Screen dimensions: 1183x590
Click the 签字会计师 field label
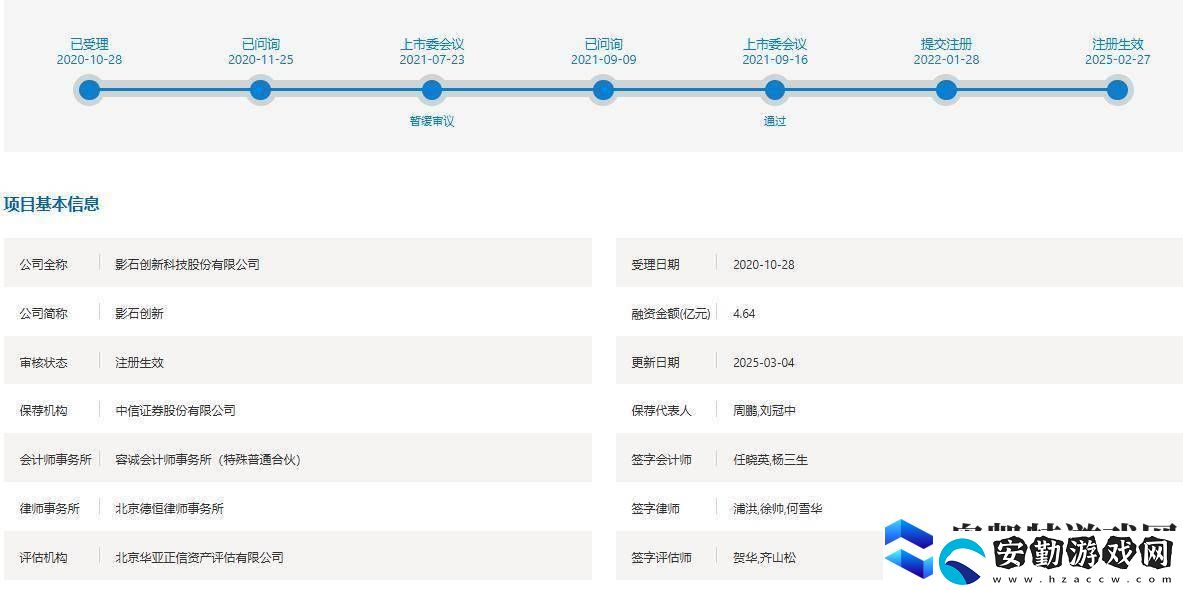coord(661,459)
